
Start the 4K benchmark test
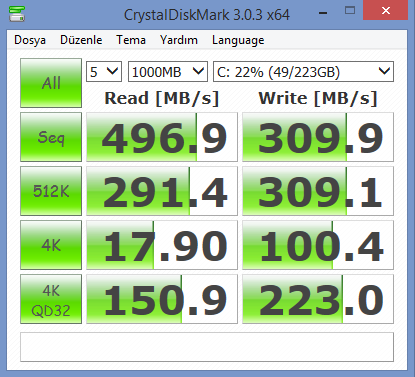tap(51, 245)
